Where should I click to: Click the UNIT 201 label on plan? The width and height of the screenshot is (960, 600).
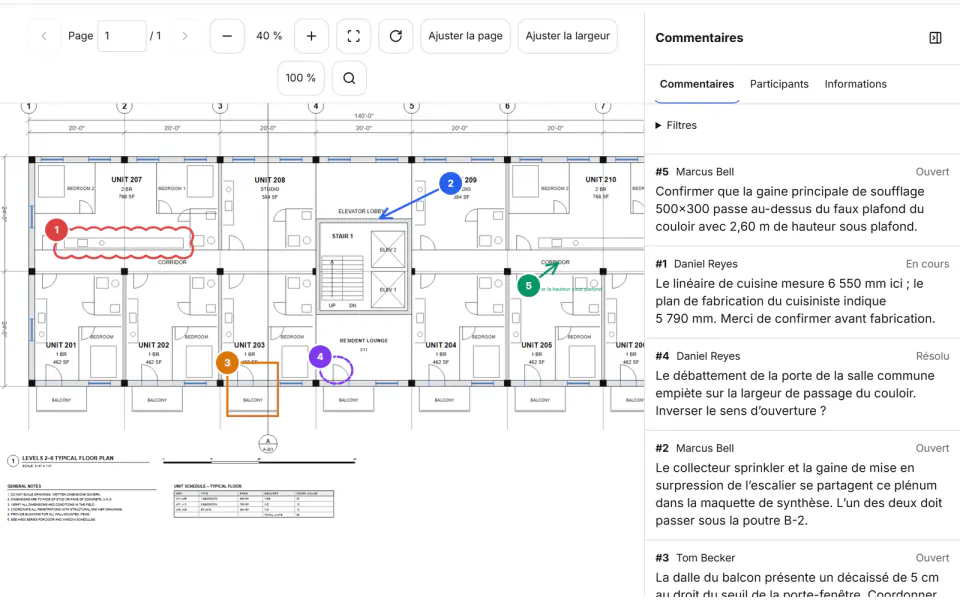[x=61, y=345]
